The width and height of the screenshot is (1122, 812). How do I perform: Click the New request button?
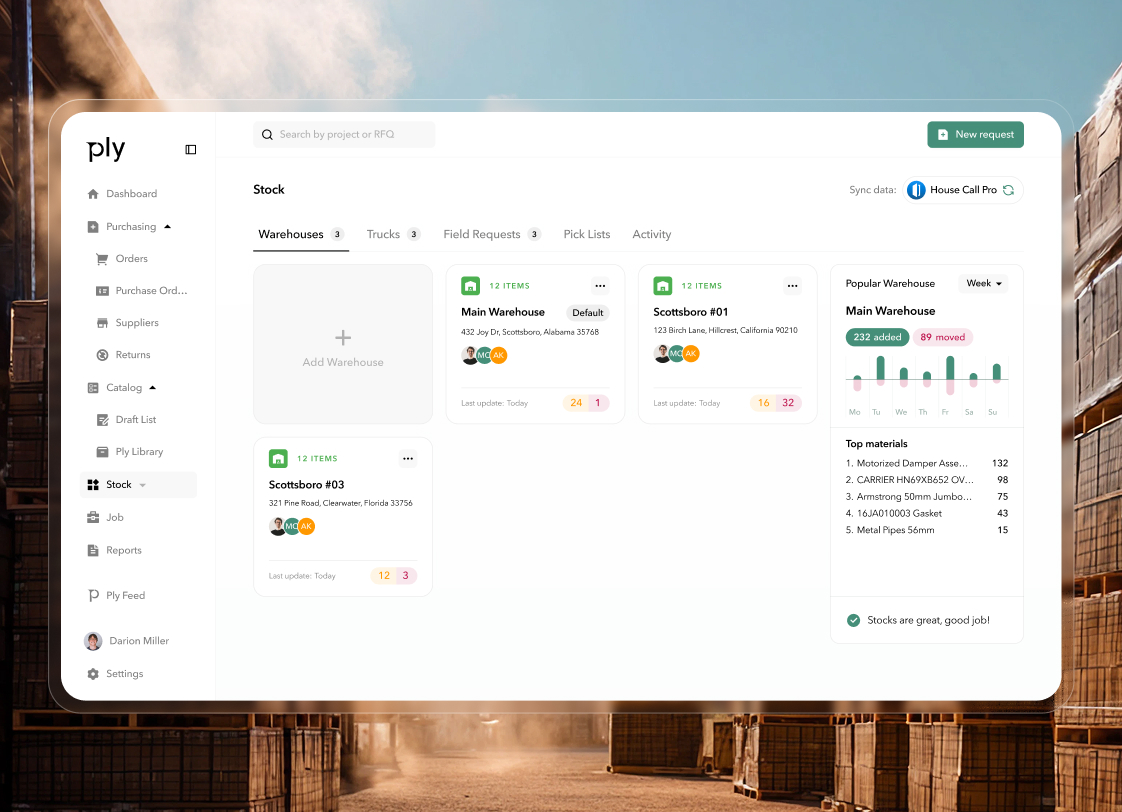point(975,134)
